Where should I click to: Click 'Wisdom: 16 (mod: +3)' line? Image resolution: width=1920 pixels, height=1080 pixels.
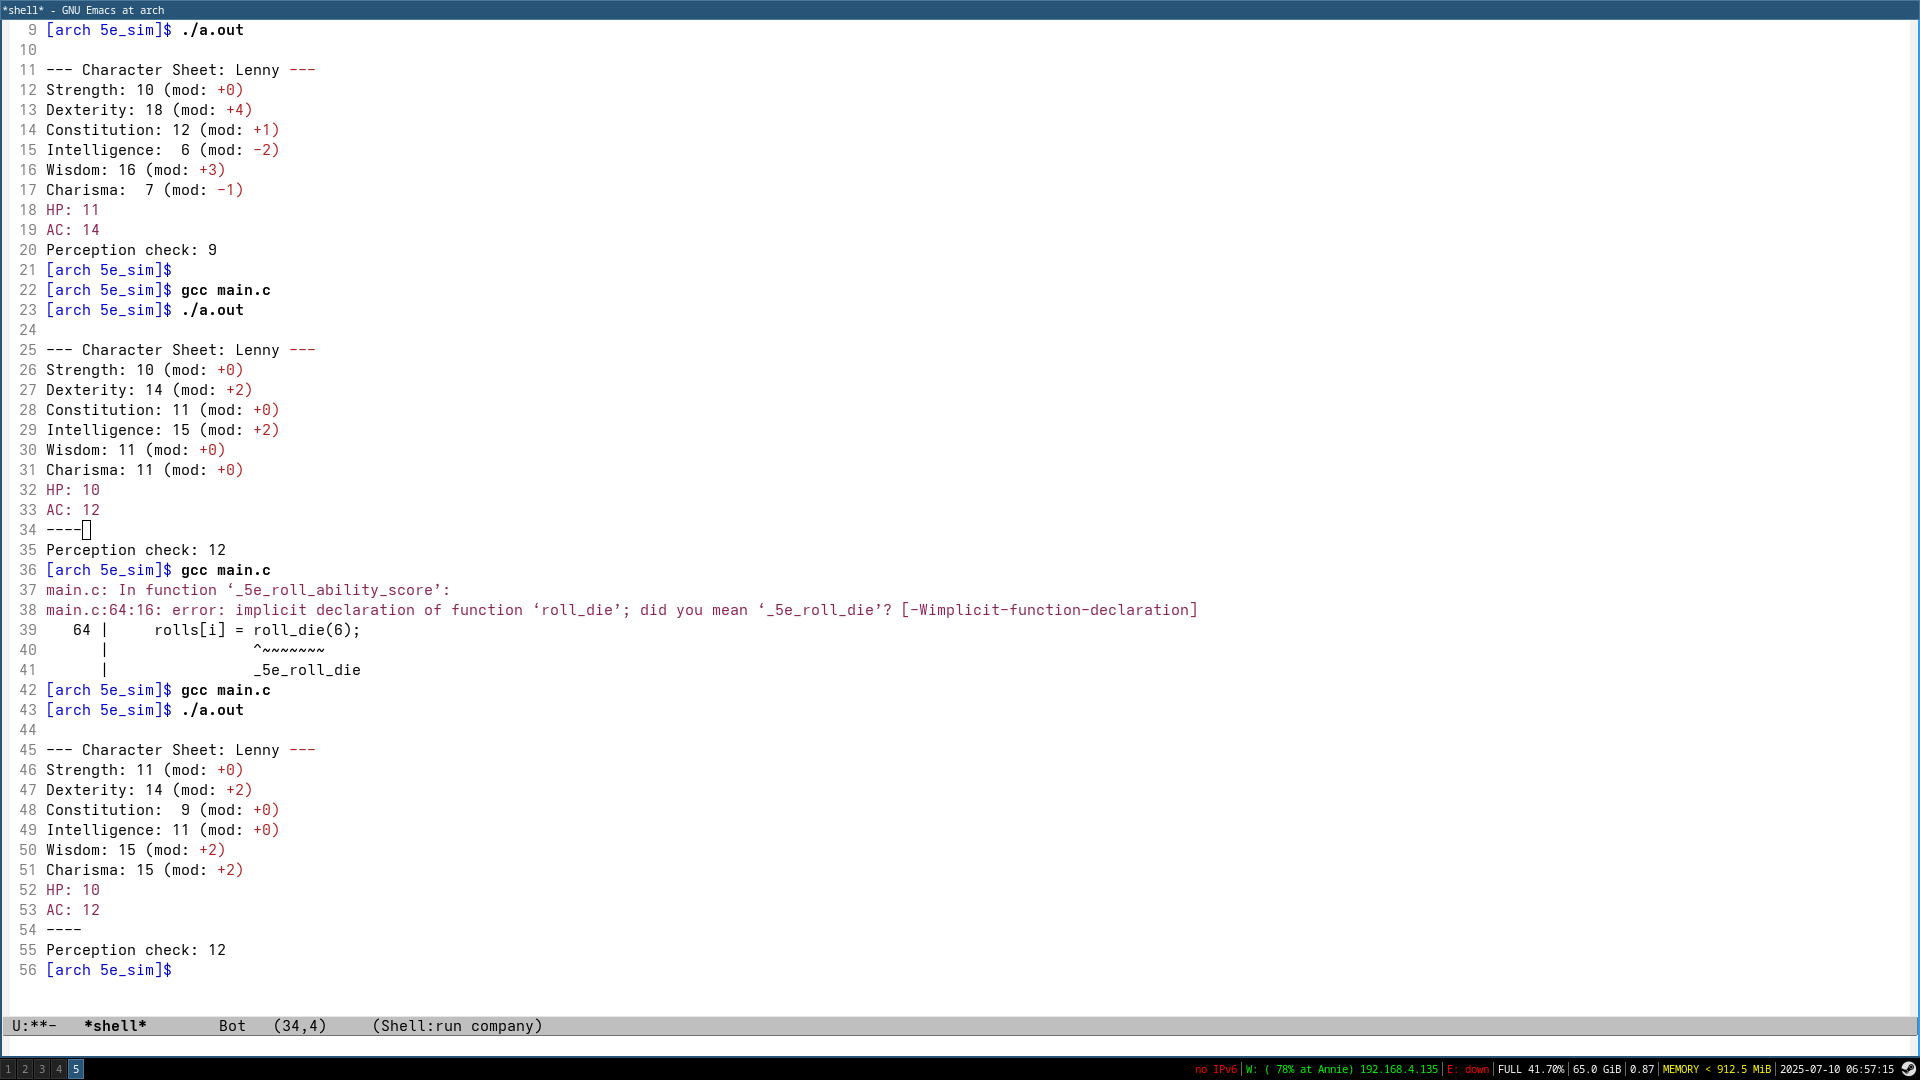click(136, 170)
